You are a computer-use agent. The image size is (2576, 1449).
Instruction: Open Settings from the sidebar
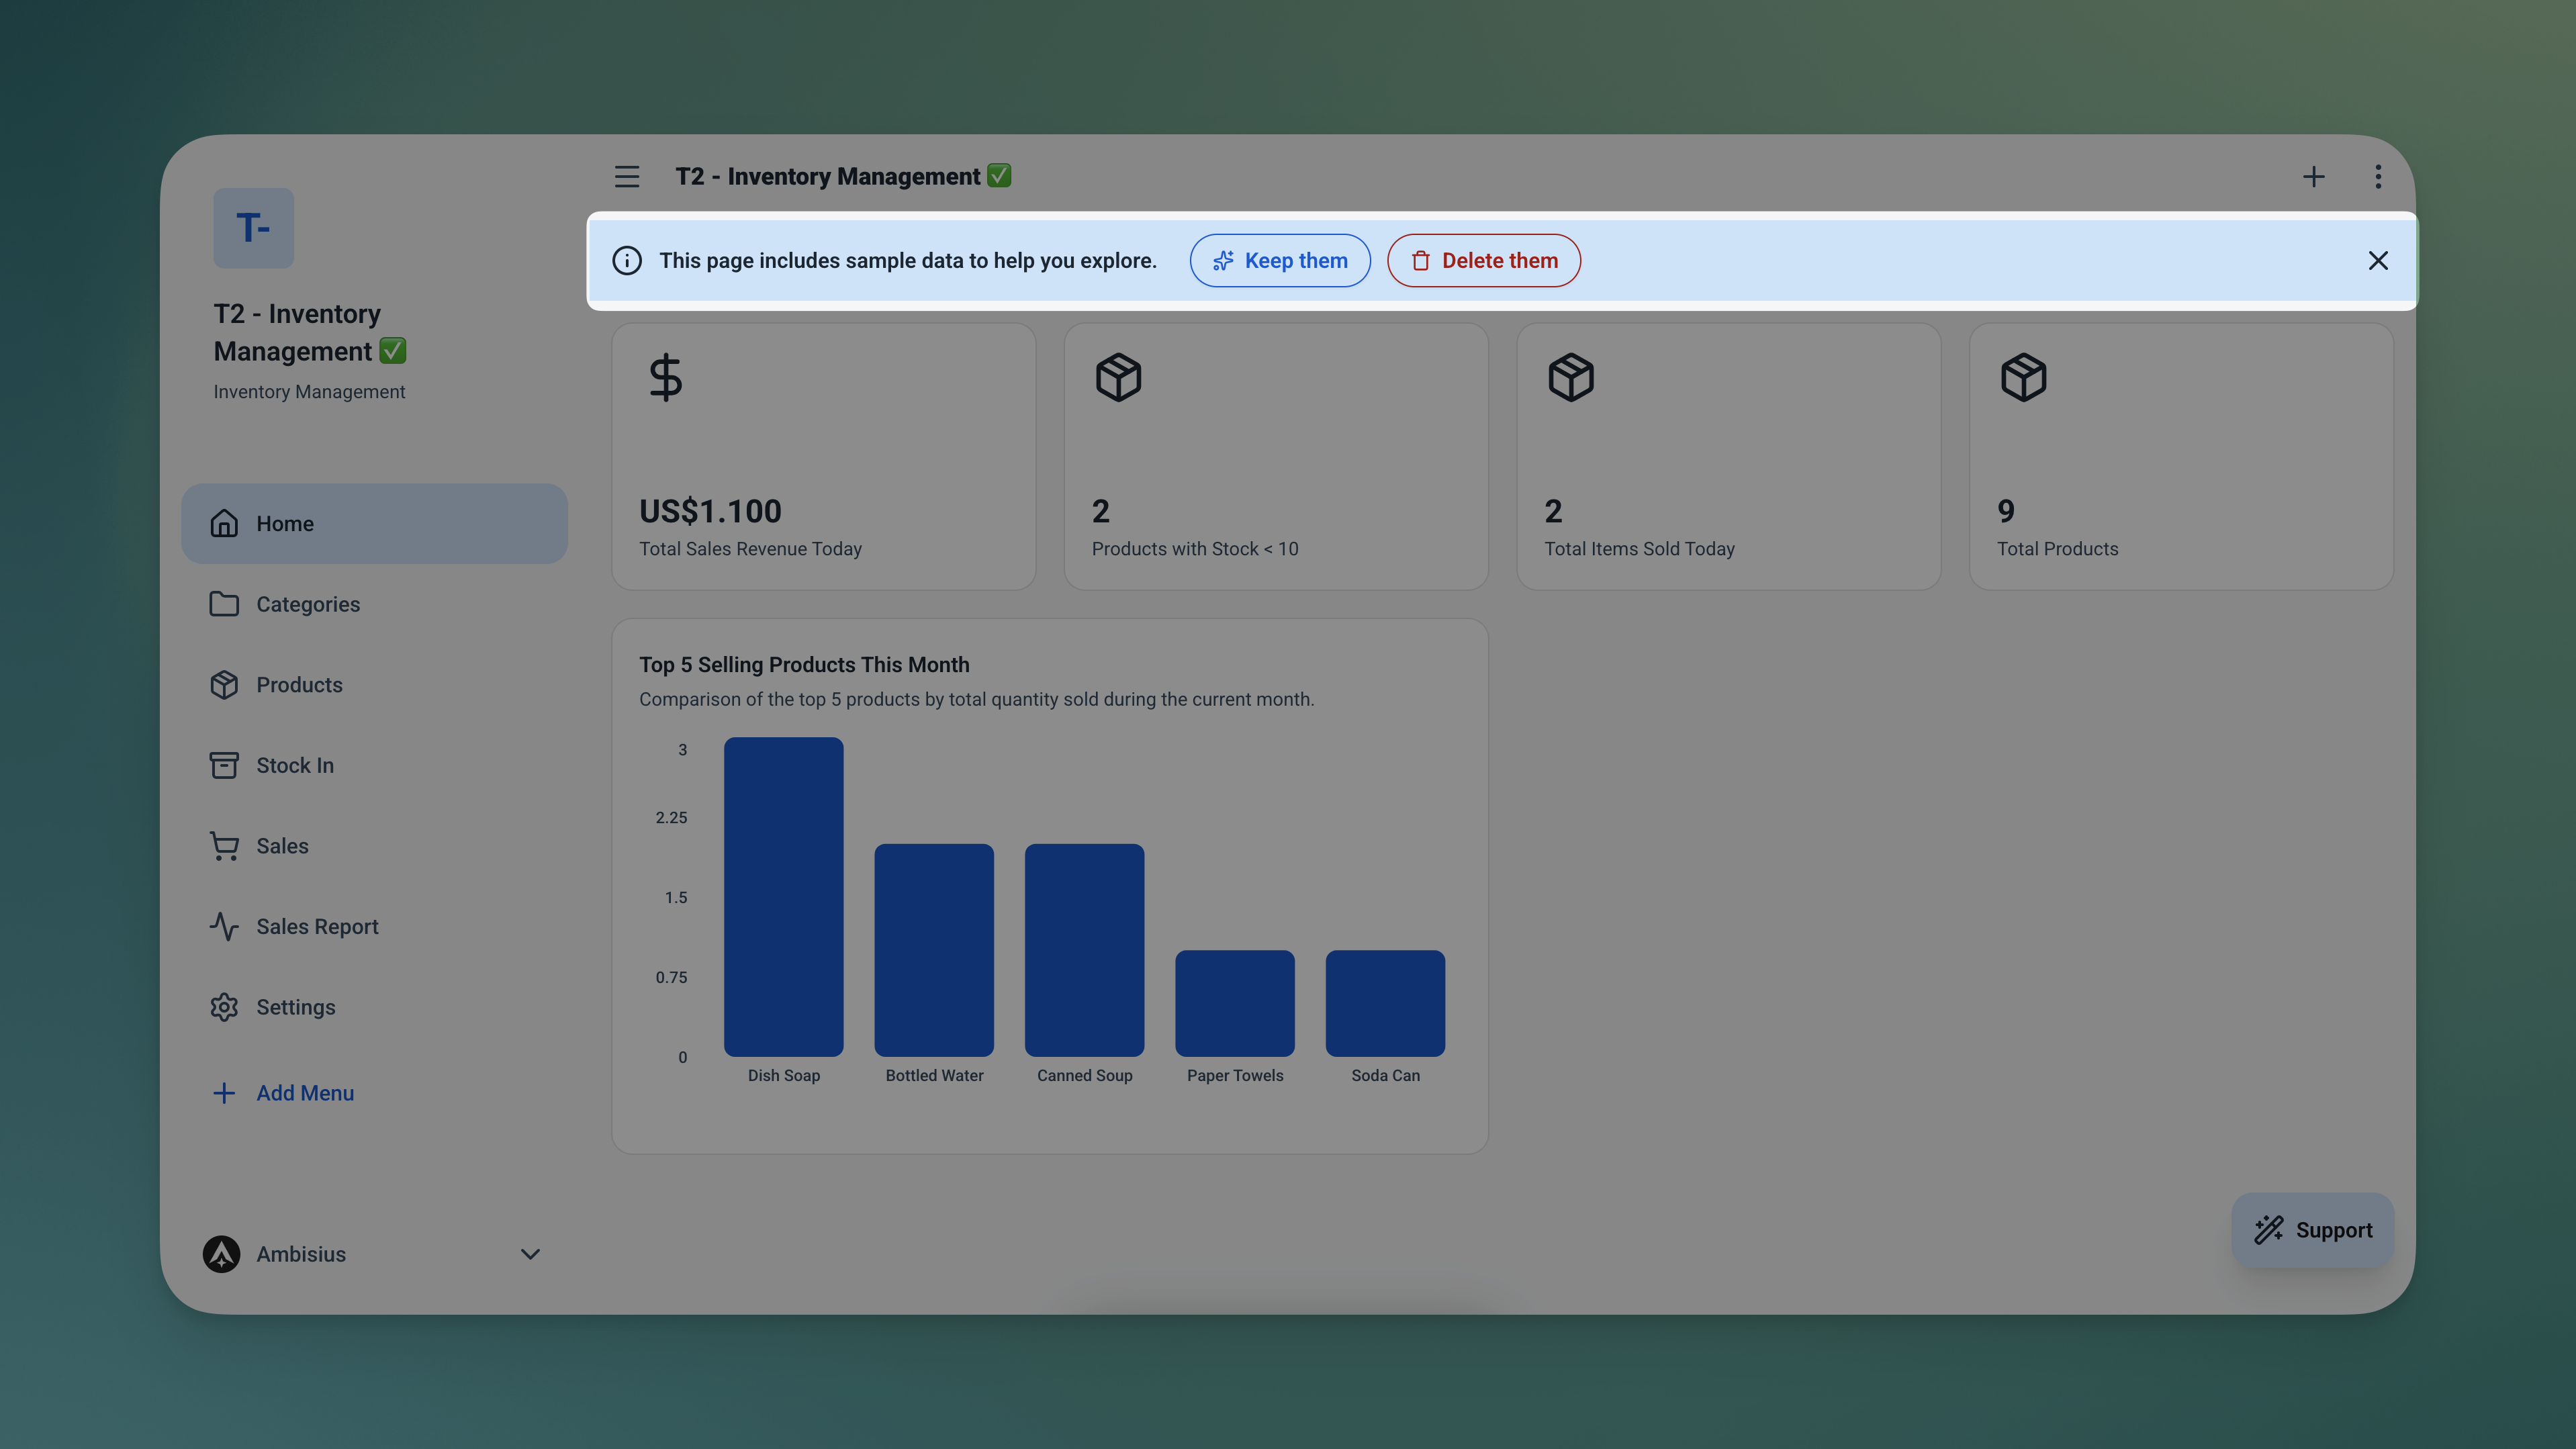tap(295, 1007)
